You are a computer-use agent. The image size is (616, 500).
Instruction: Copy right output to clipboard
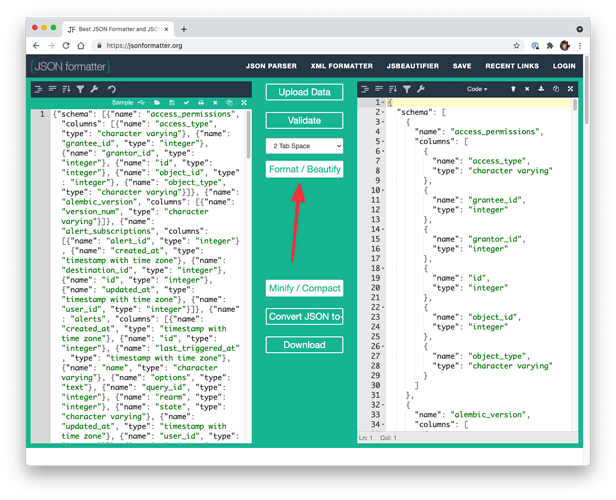click(556, 89)
